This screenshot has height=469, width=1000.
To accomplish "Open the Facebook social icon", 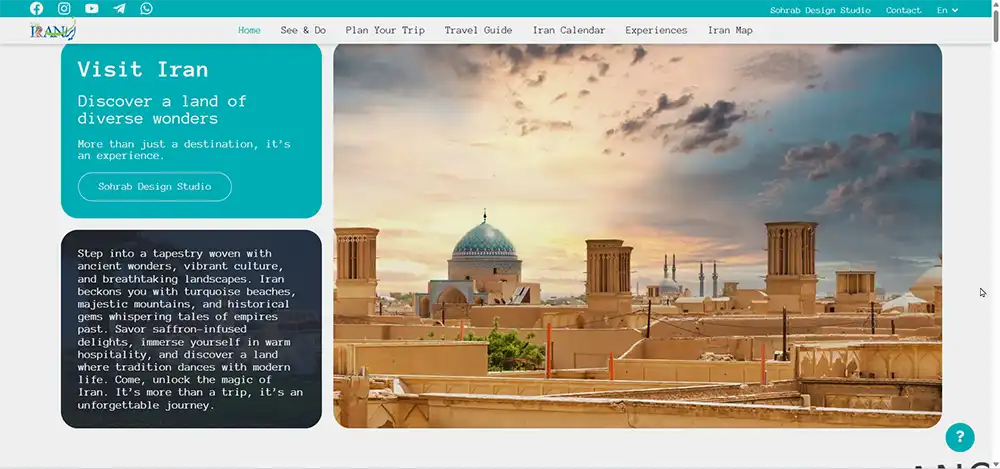I will tap(37, 9).
